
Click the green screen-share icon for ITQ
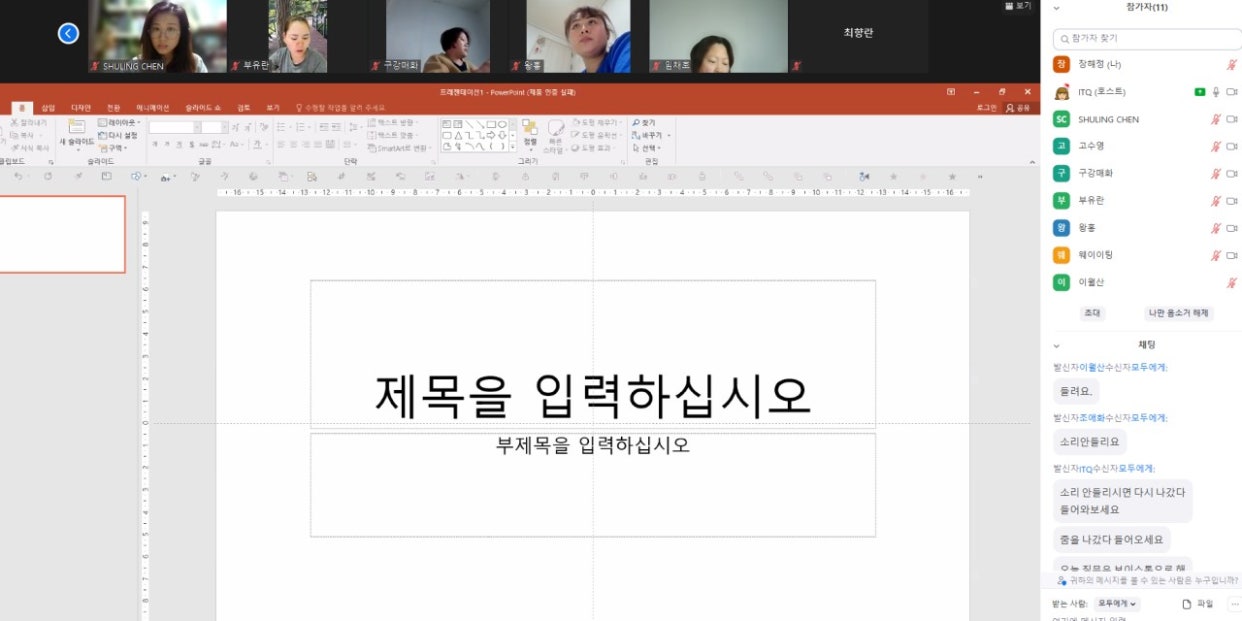point(1199,92)
